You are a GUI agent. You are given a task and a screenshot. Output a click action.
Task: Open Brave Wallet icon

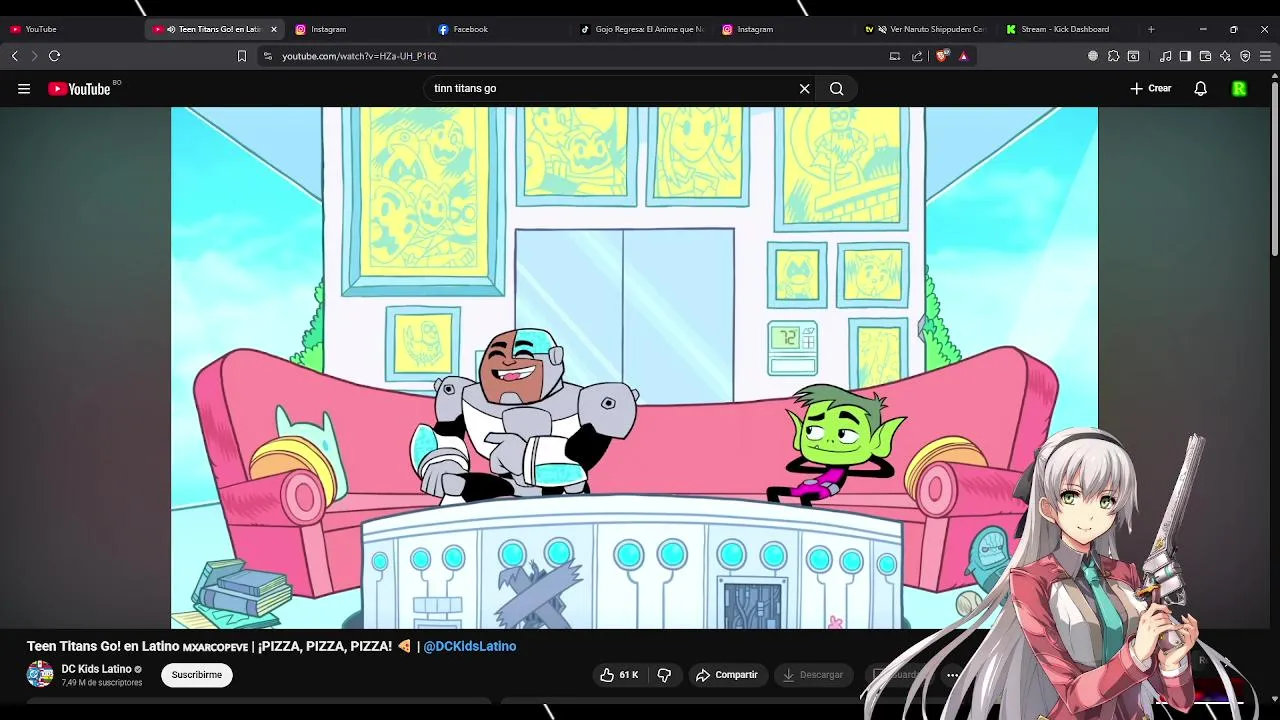[x=1205, y=56]
